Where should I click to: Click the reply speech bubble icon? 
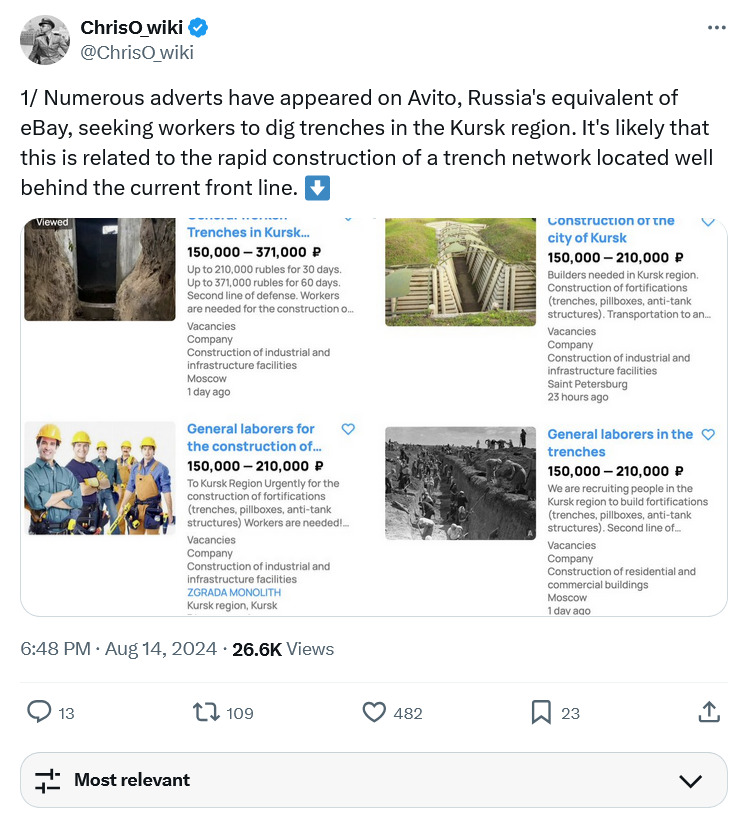(x=39, y=712)
